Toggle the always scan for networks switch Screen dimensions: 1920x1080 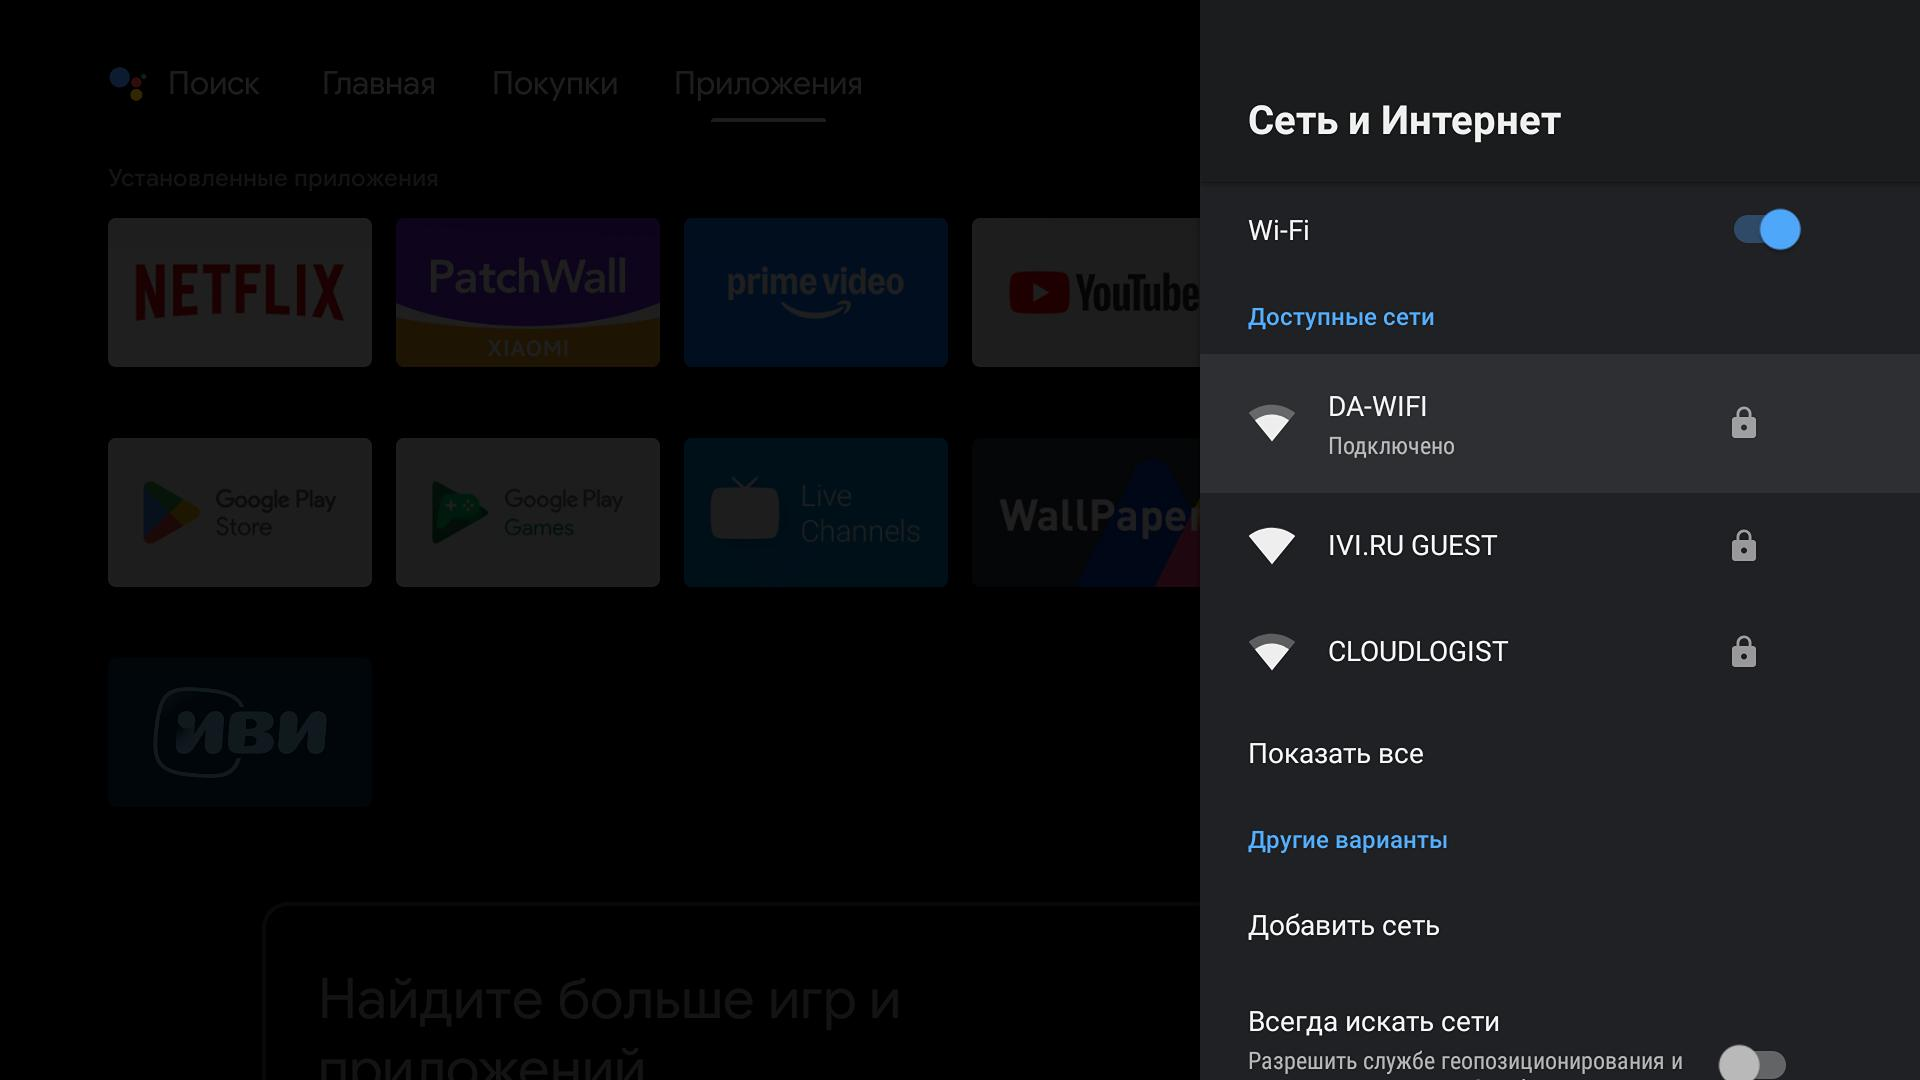(x=1752, y=1063)
